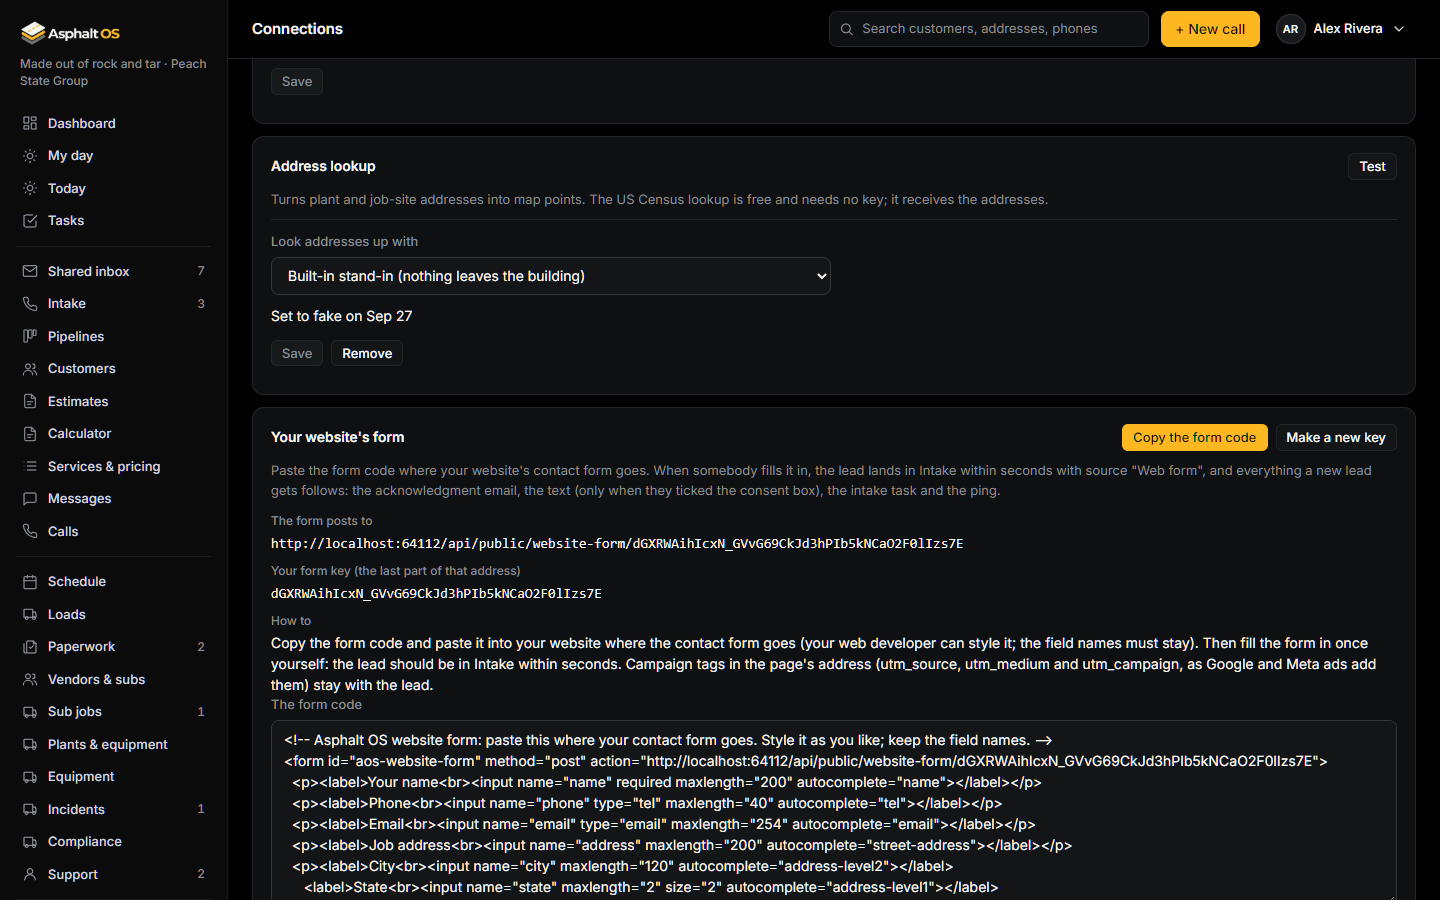Image resolution: width=1440 pixels, height=900 pixels.
Task: Click the Messages chat bubble icon
Action: 30,499
